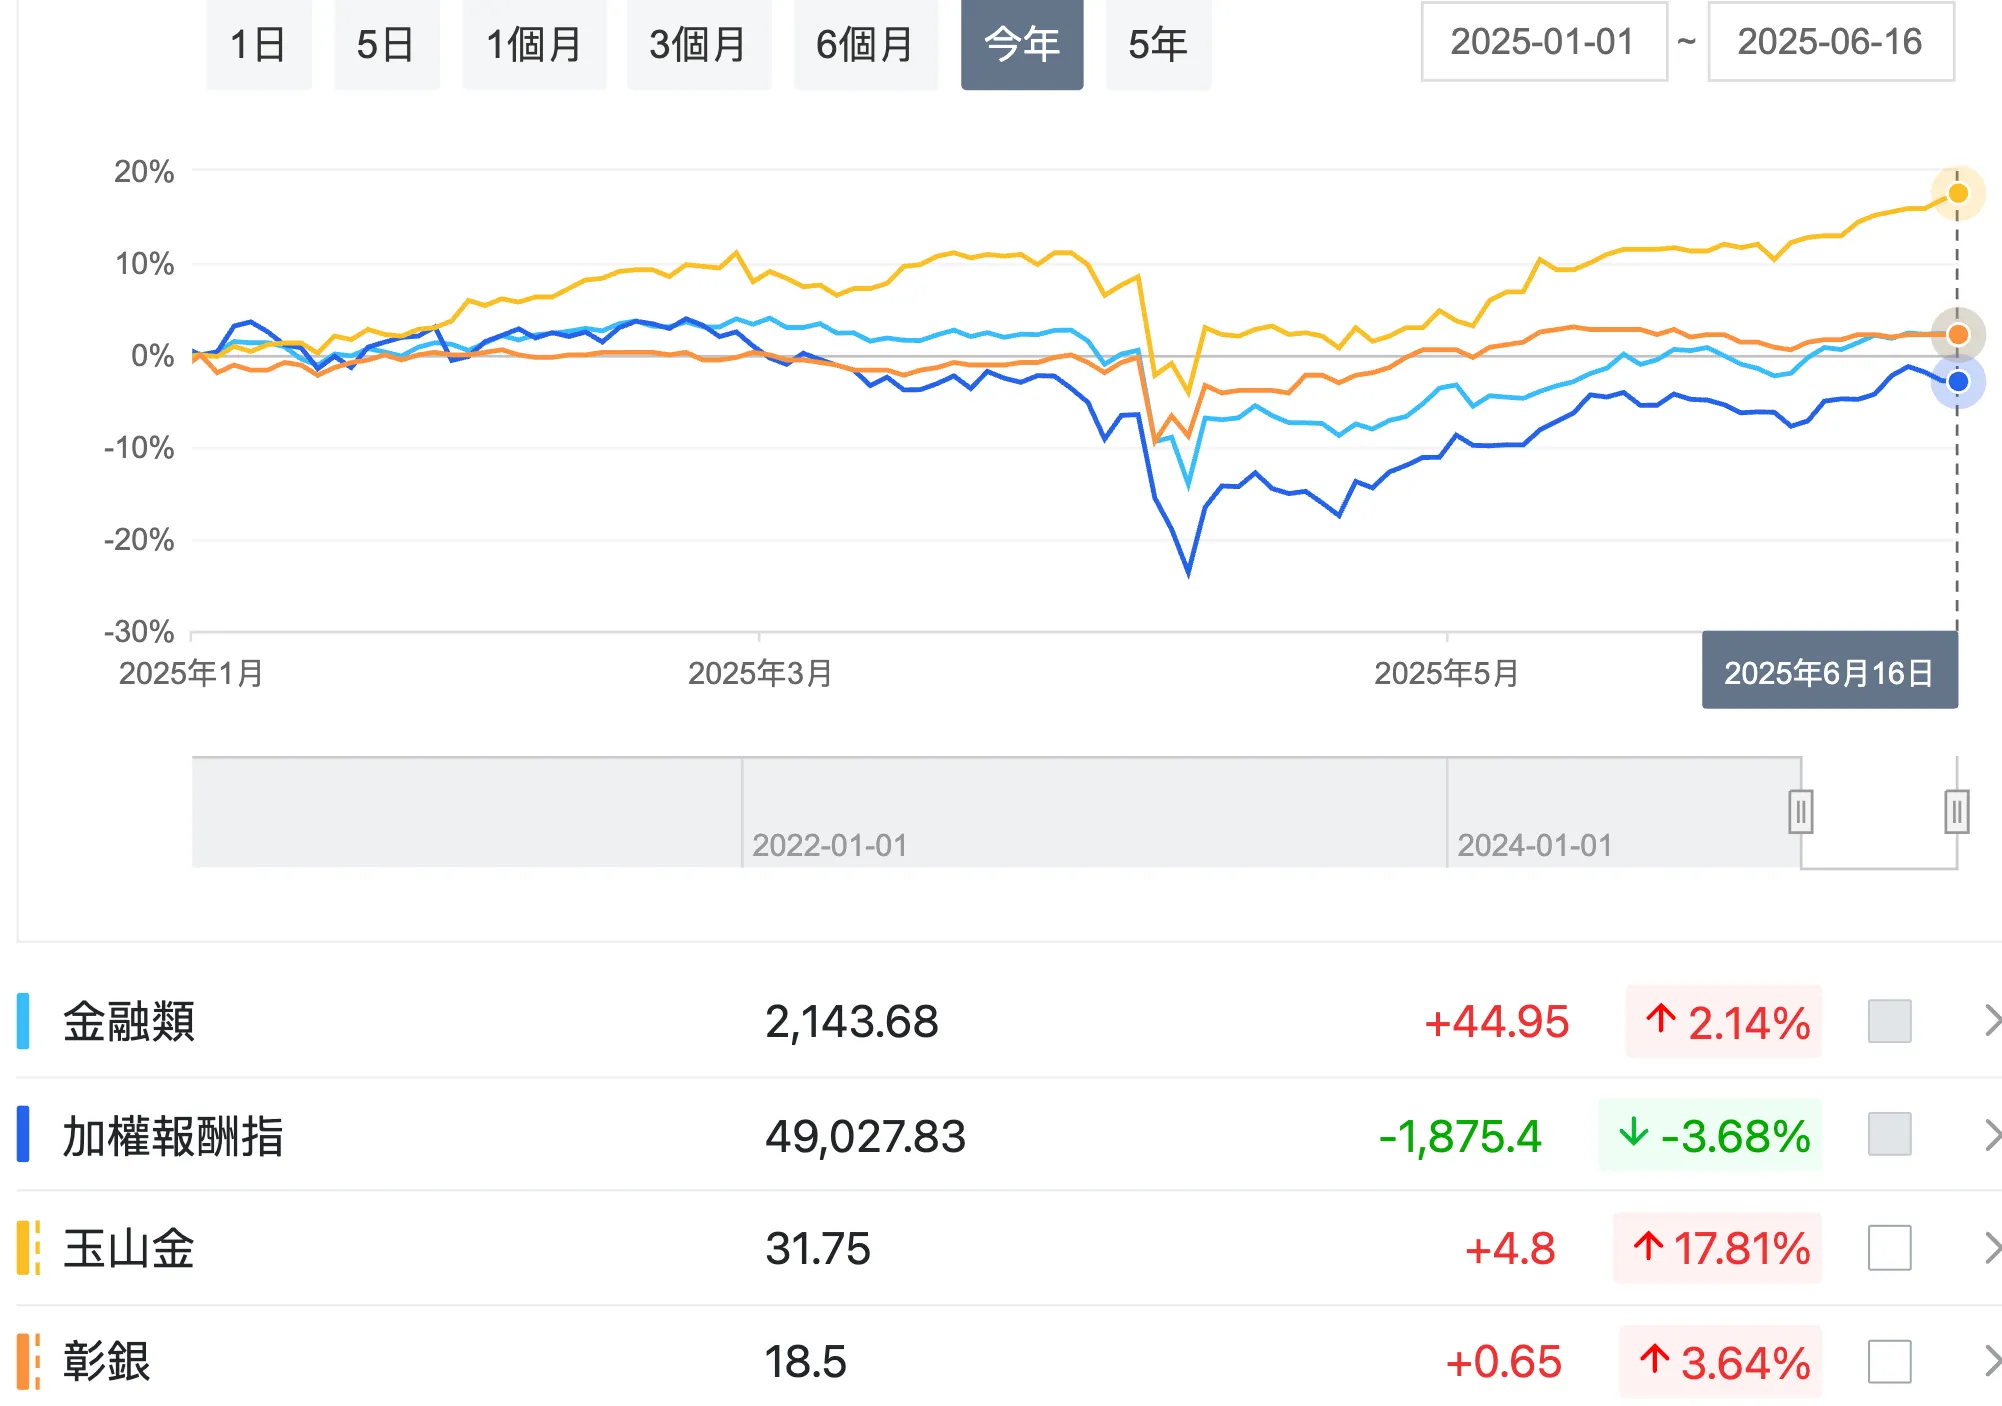The width and height of the screenshot is (2002, 1406).
Task: Click the left range slider handle
Action: pos(1800,812)
